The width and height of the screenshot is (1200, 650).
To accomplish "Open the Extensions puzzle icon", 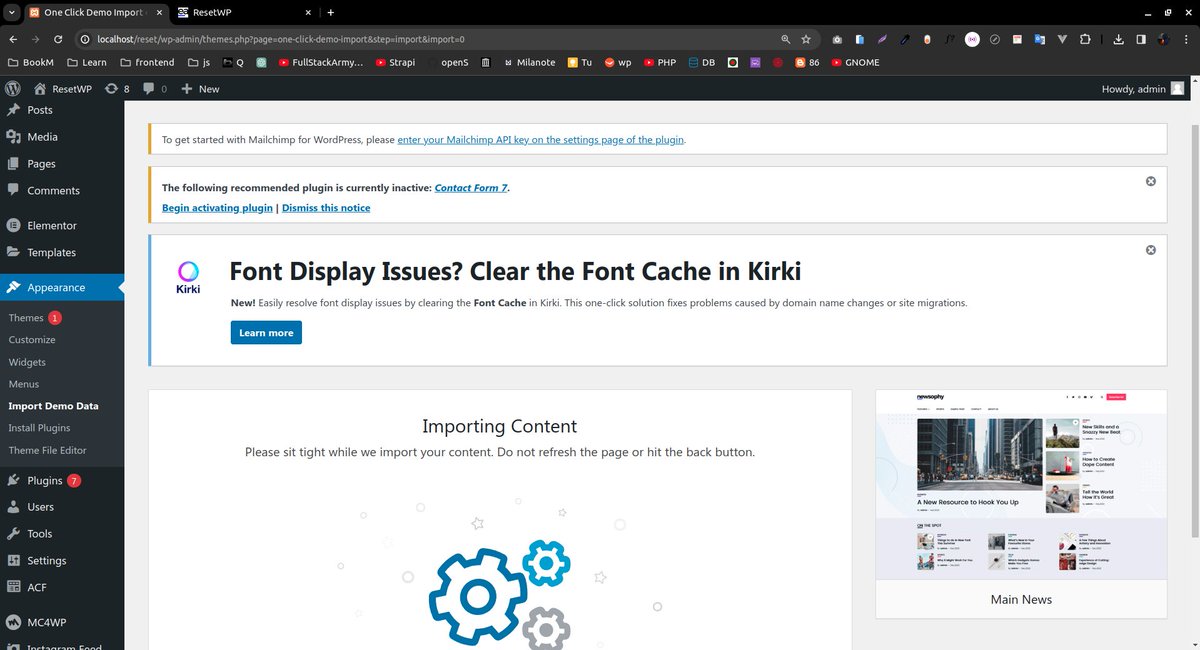I will click(x=1086, y=39).
